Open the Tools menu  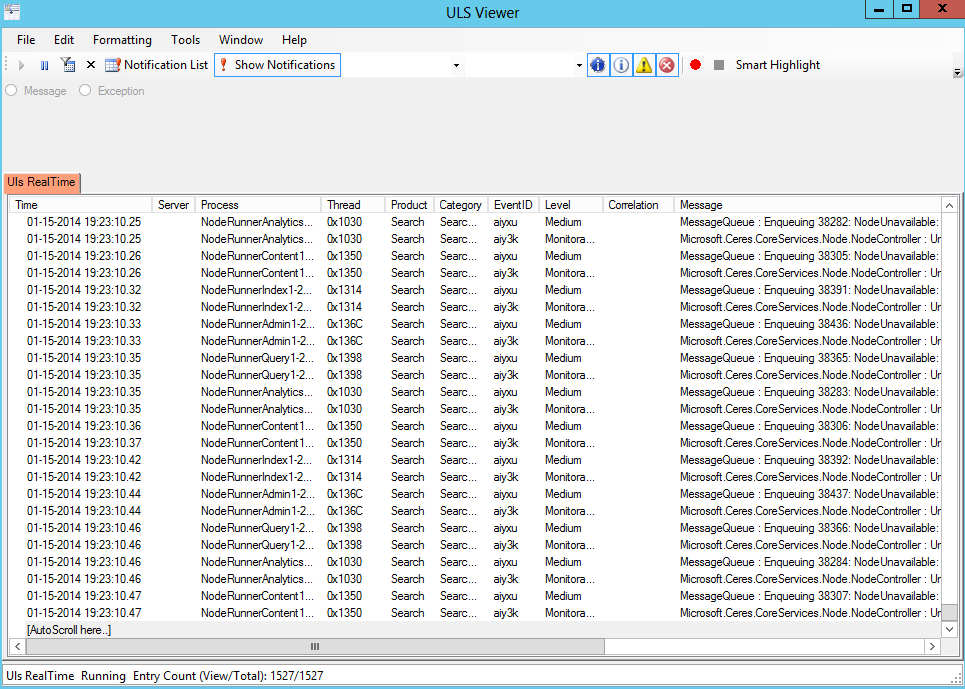pos(185,40)
